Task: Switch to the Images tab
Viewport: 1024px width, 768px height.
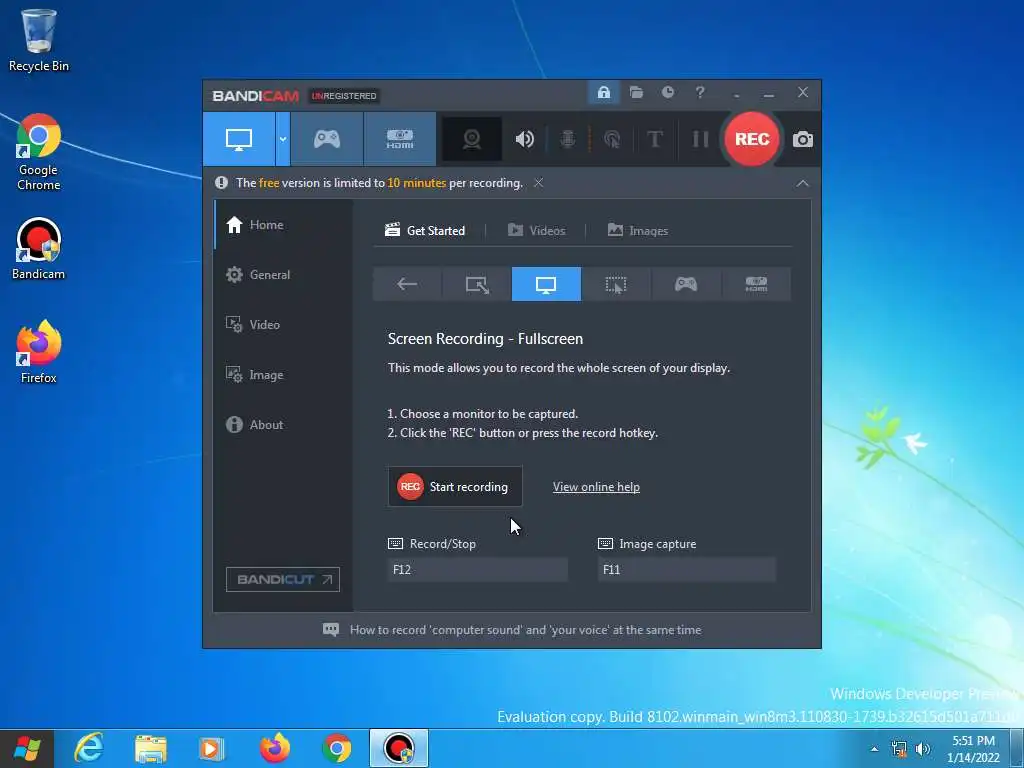Action: (637, 231)
